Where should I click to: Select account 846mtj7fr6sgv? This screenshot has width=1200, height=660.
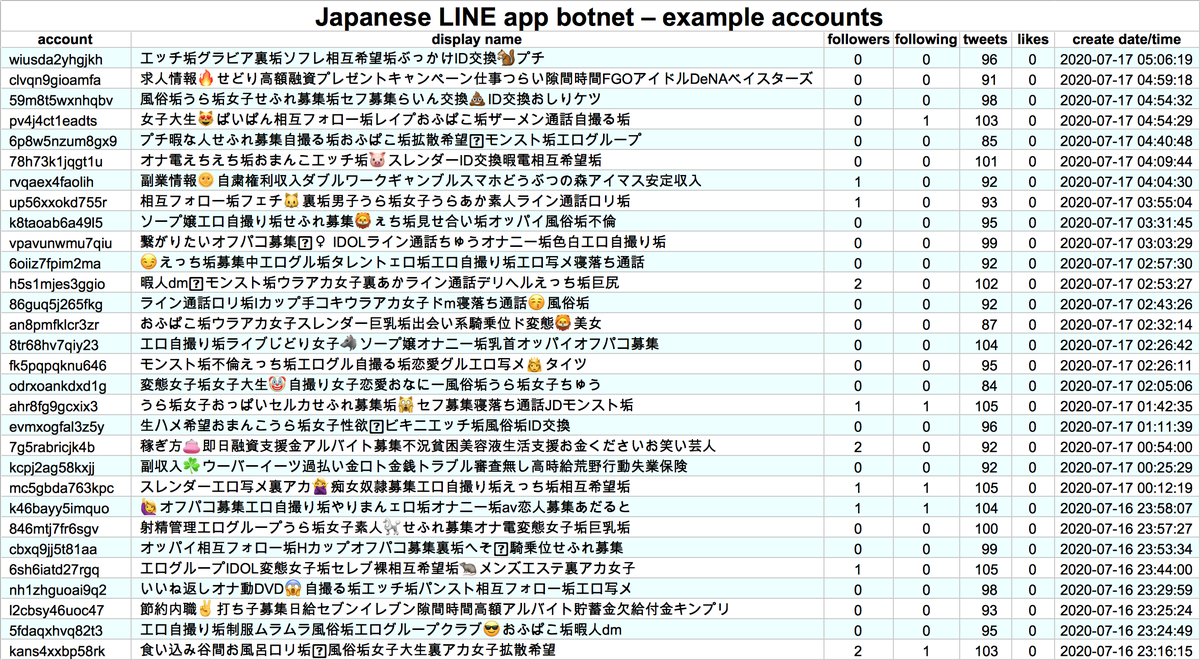[x=54, y=528]
